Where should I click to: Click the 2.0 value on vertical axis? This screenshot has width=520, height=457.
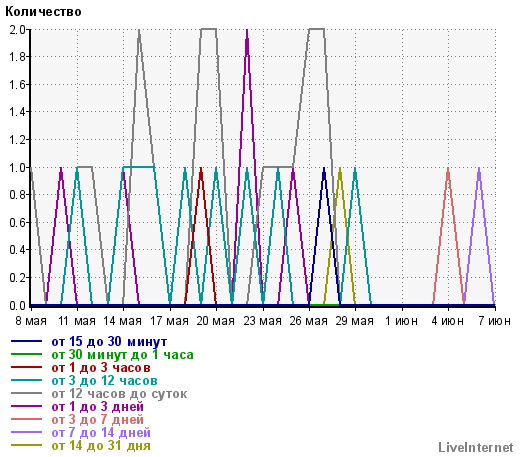pos(18,29)
